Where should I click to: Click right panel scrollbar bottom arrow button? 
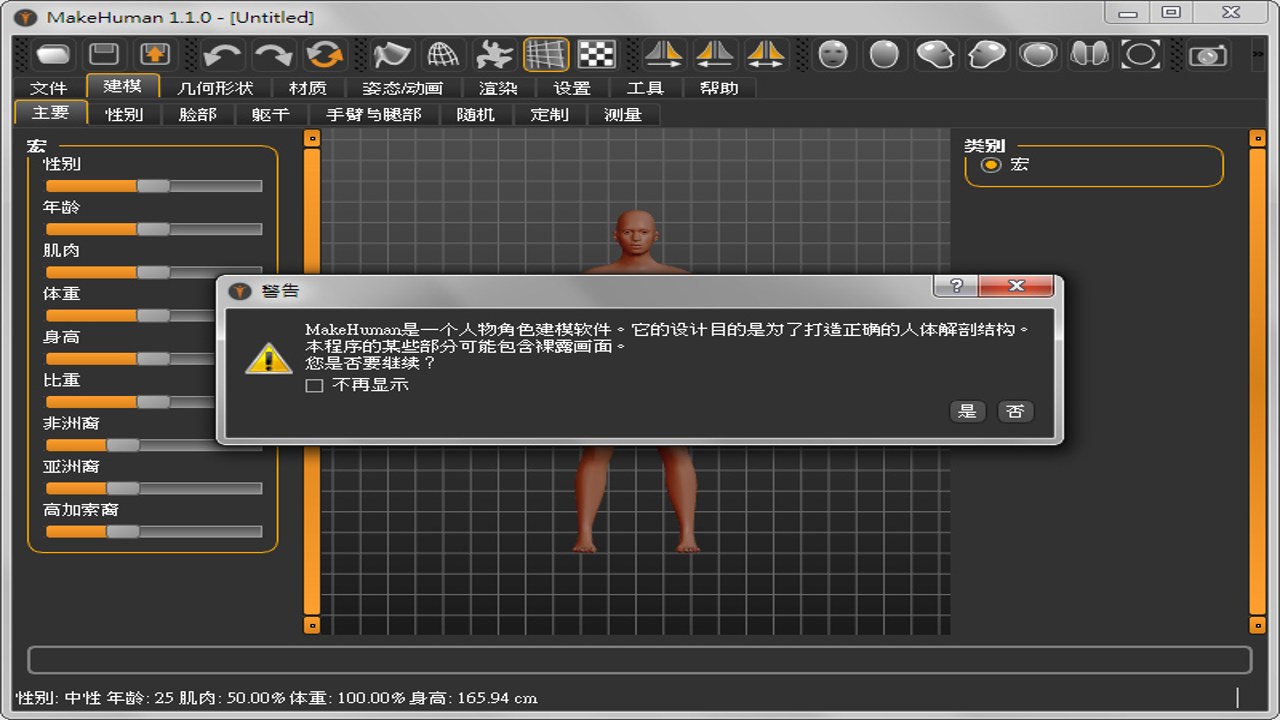(x=1258, y=626)
